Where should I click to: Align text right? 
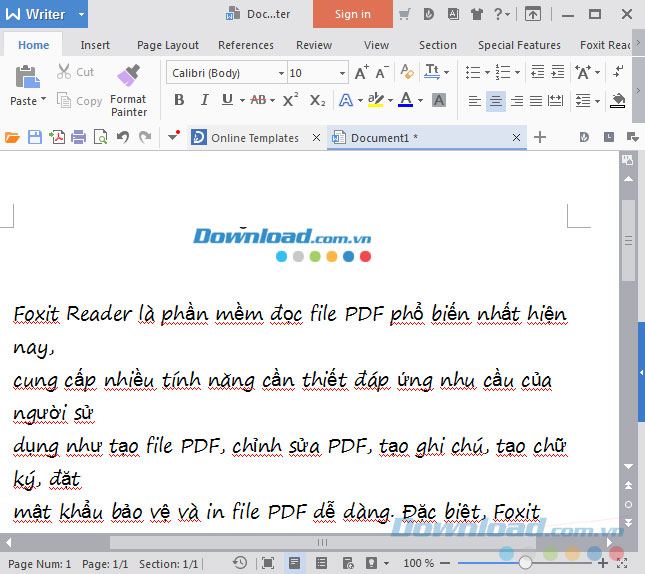point(517,100)
